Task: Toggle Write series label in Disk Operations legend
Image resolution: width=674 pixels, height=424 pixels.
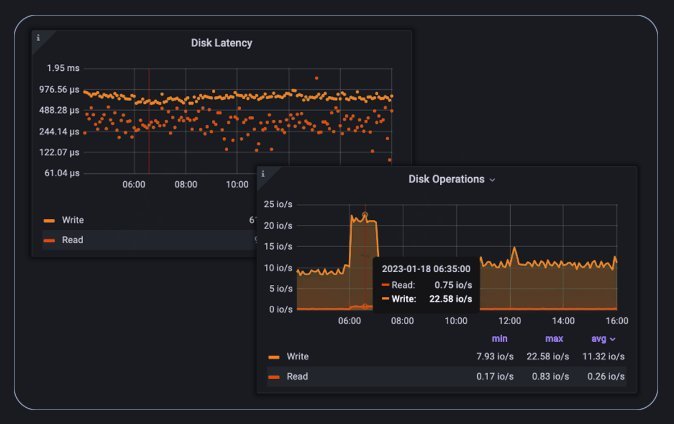Action: coord(298,356)
